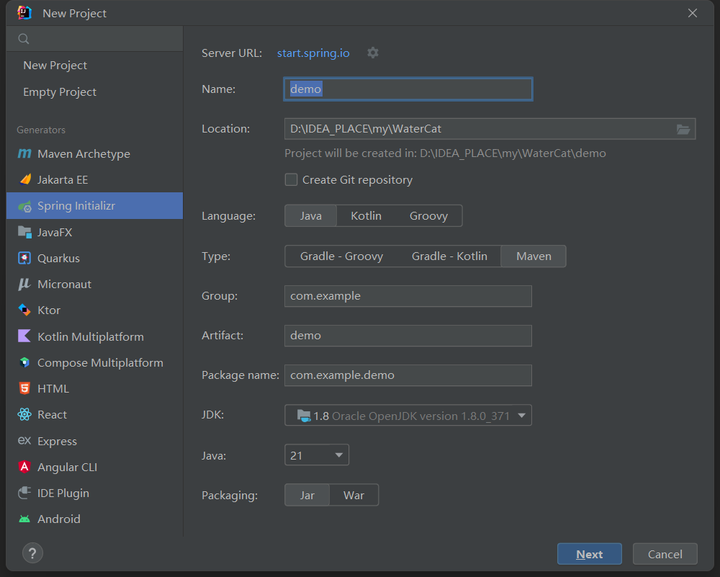Open the JDK dropdown

tap(408, 416)
